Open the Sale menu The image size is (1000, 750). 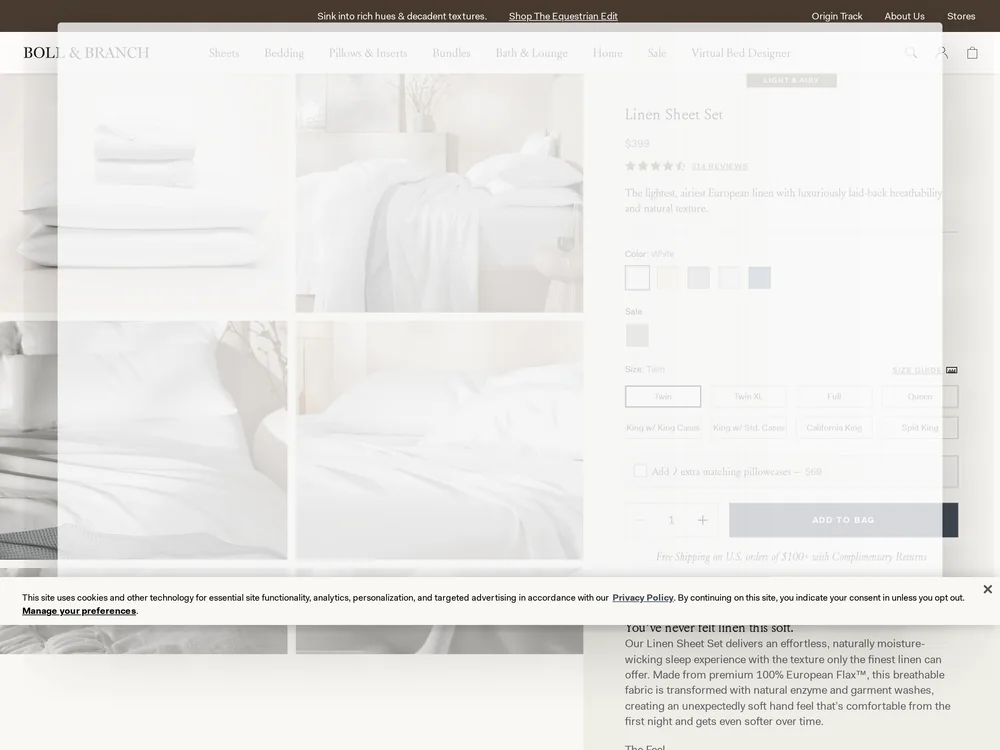(657, 53)
